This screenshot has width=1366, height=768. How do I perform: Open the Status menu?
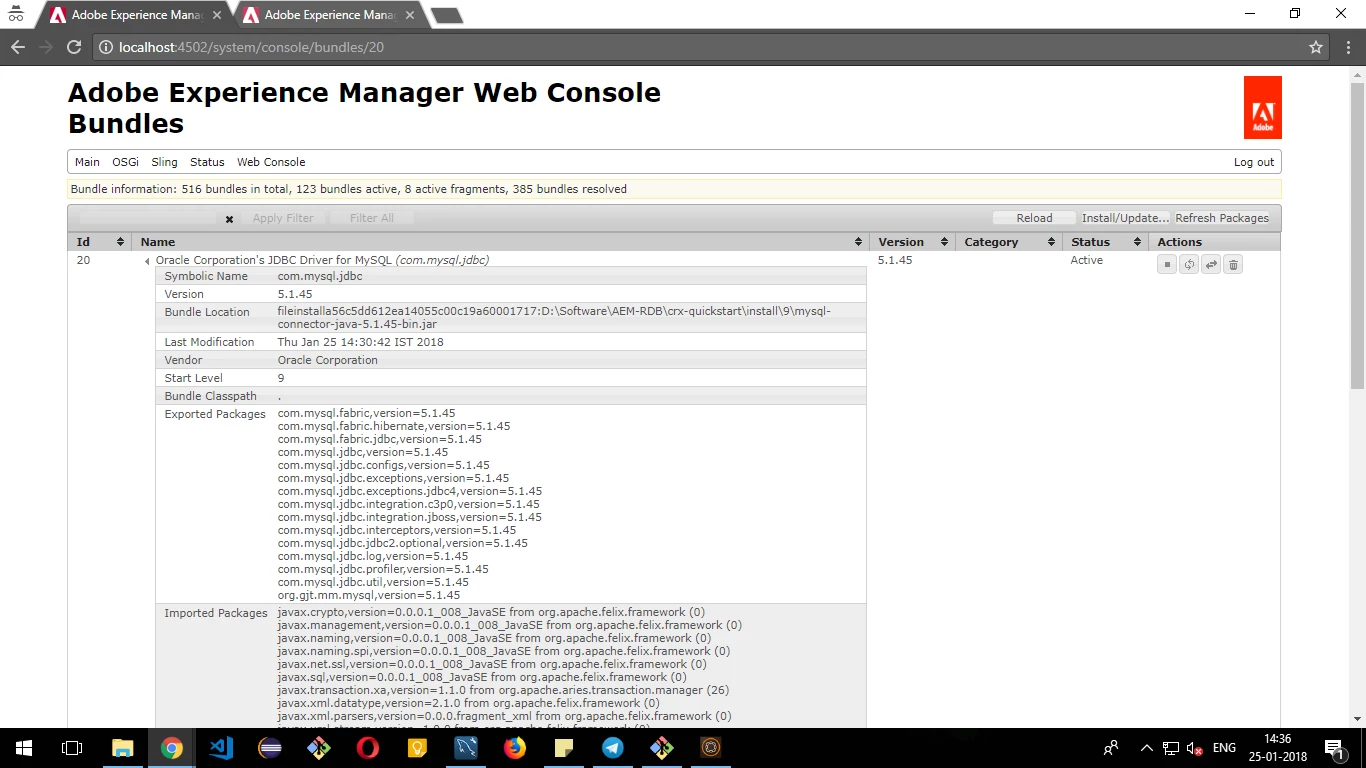[207, 162]
